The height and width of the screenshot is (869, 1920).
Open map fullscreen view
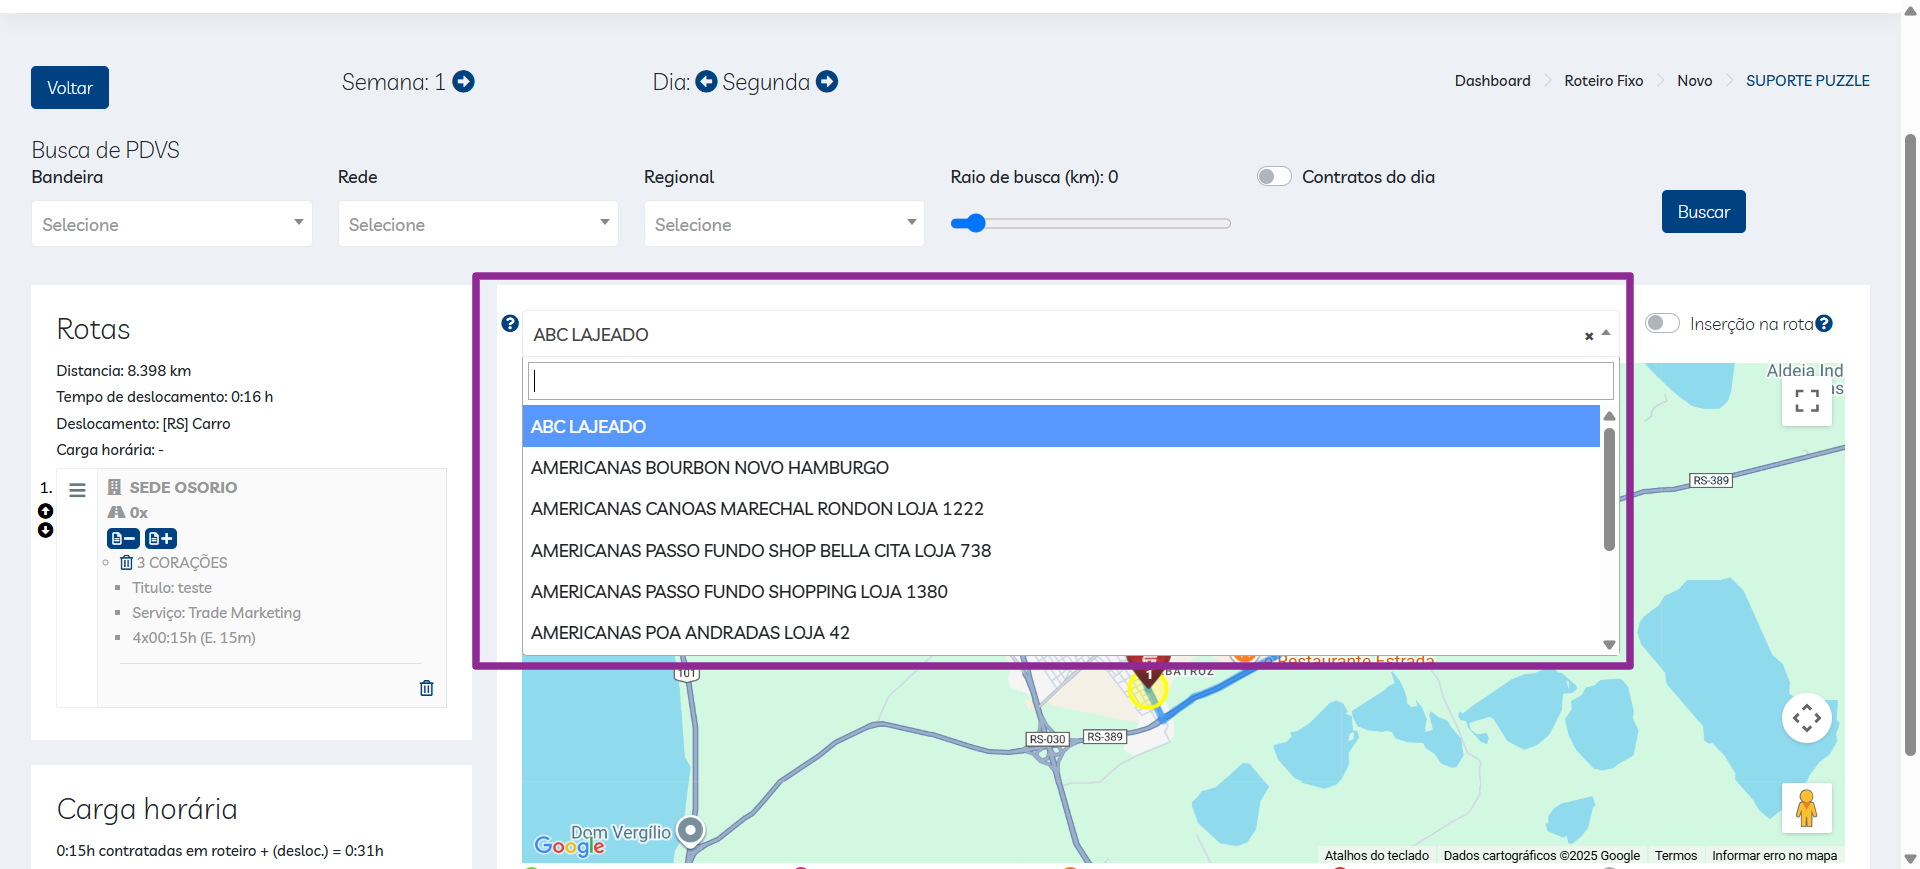coord(1806,401)
